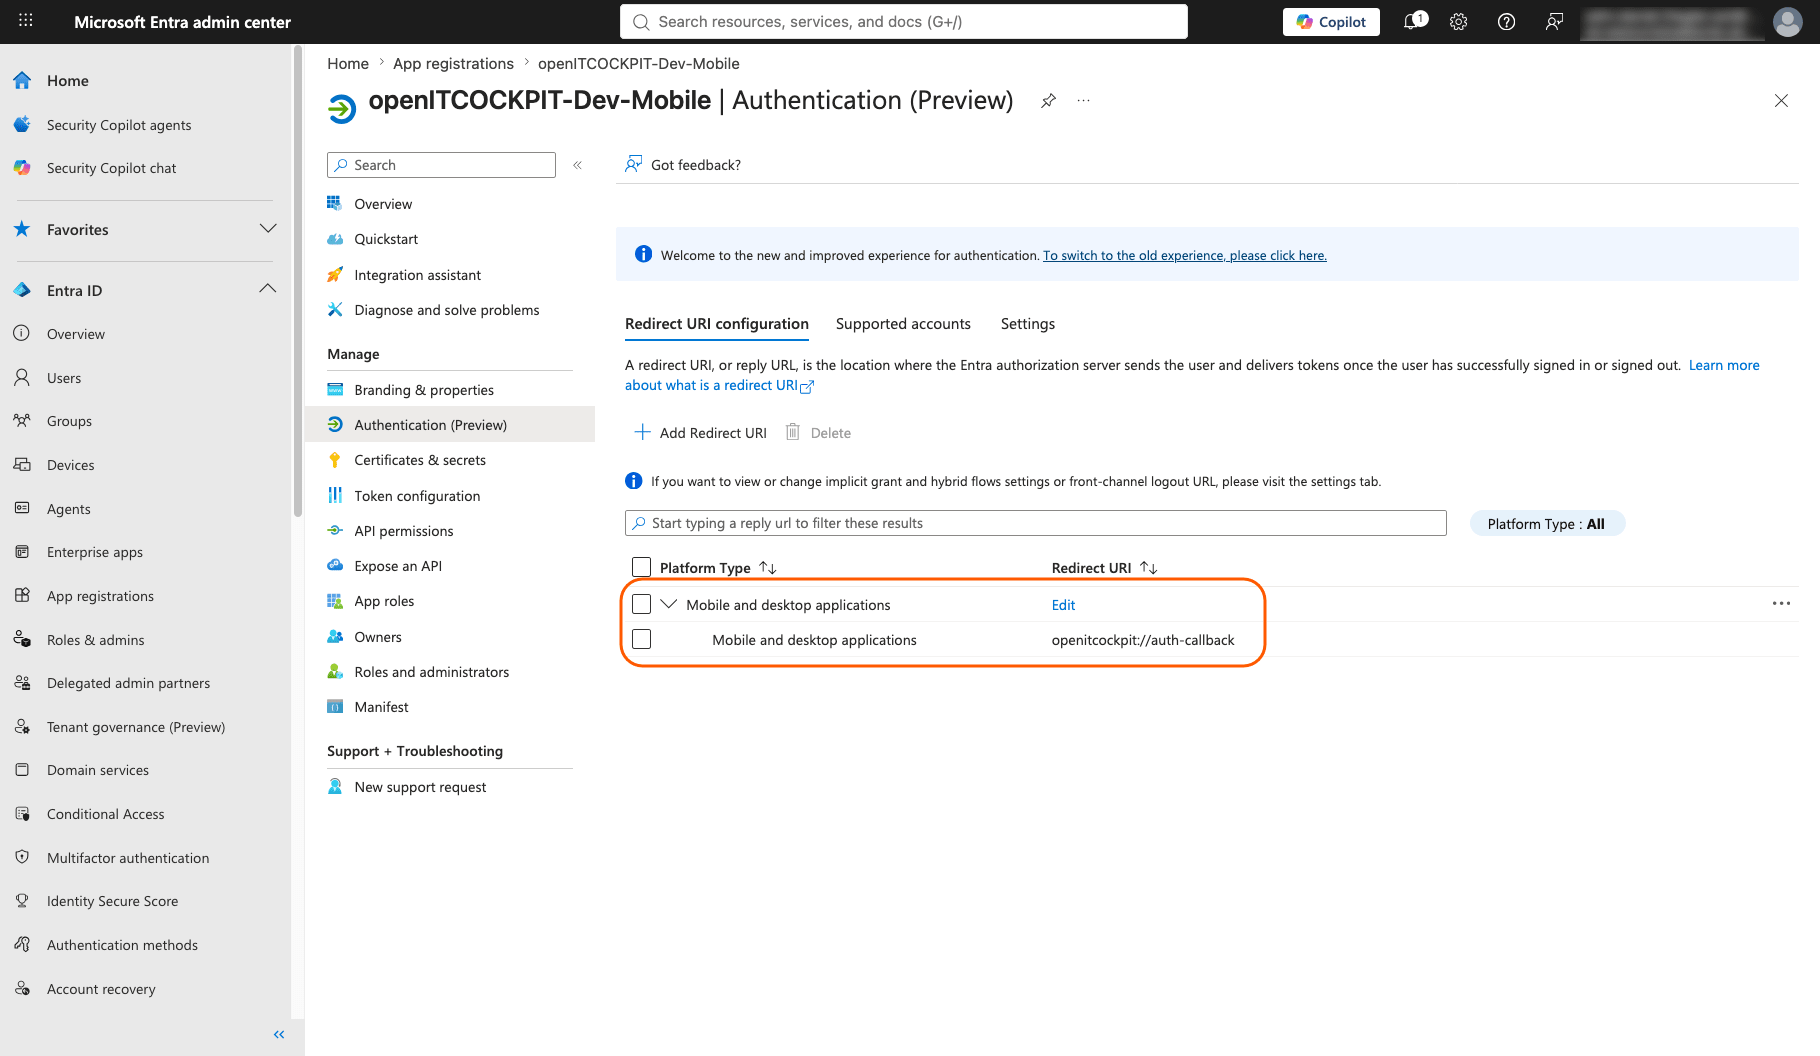Open the help question mark icon
Screen dimensions: 1820x1056
[x=1506, y=22]
